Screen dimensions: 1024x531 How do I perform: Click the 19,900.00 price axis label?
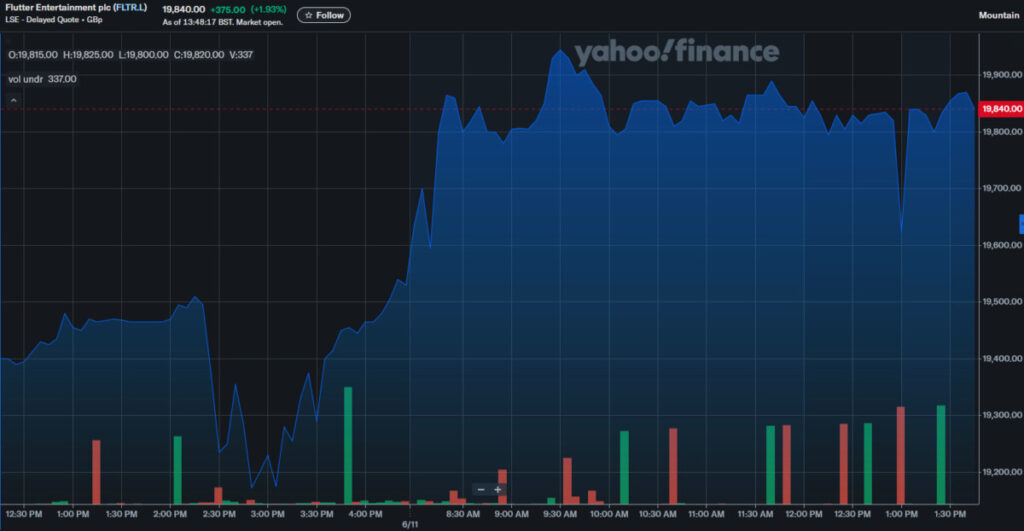pyautogui.click(x=1002, y=75)
